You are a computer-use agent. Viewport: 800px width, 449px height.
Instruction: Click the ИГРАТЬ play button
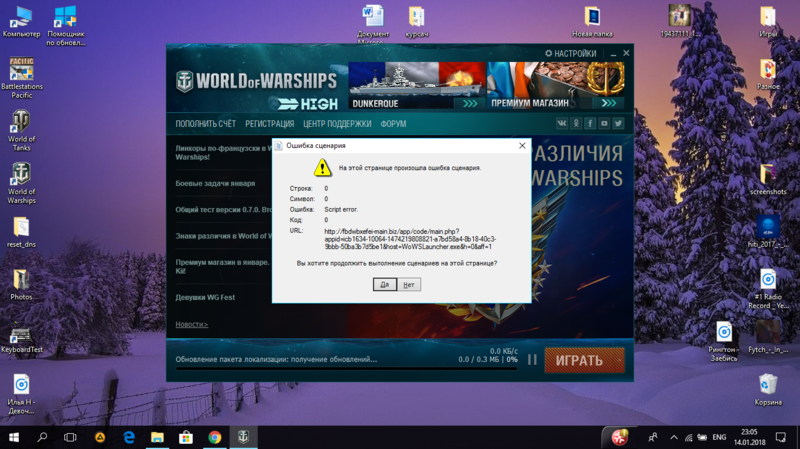(579, 360)
